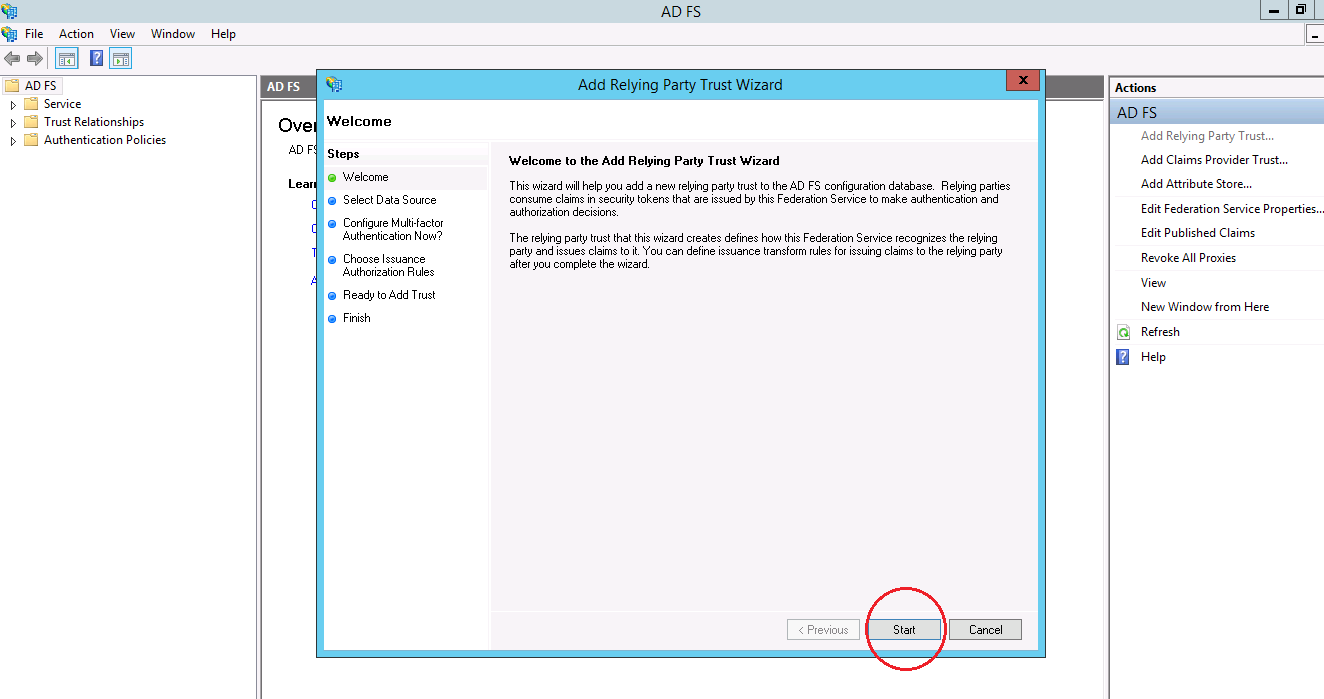Click View in the Actions pane
1324x699 pixels.
pyautogui.click(x=1153, y=283)
